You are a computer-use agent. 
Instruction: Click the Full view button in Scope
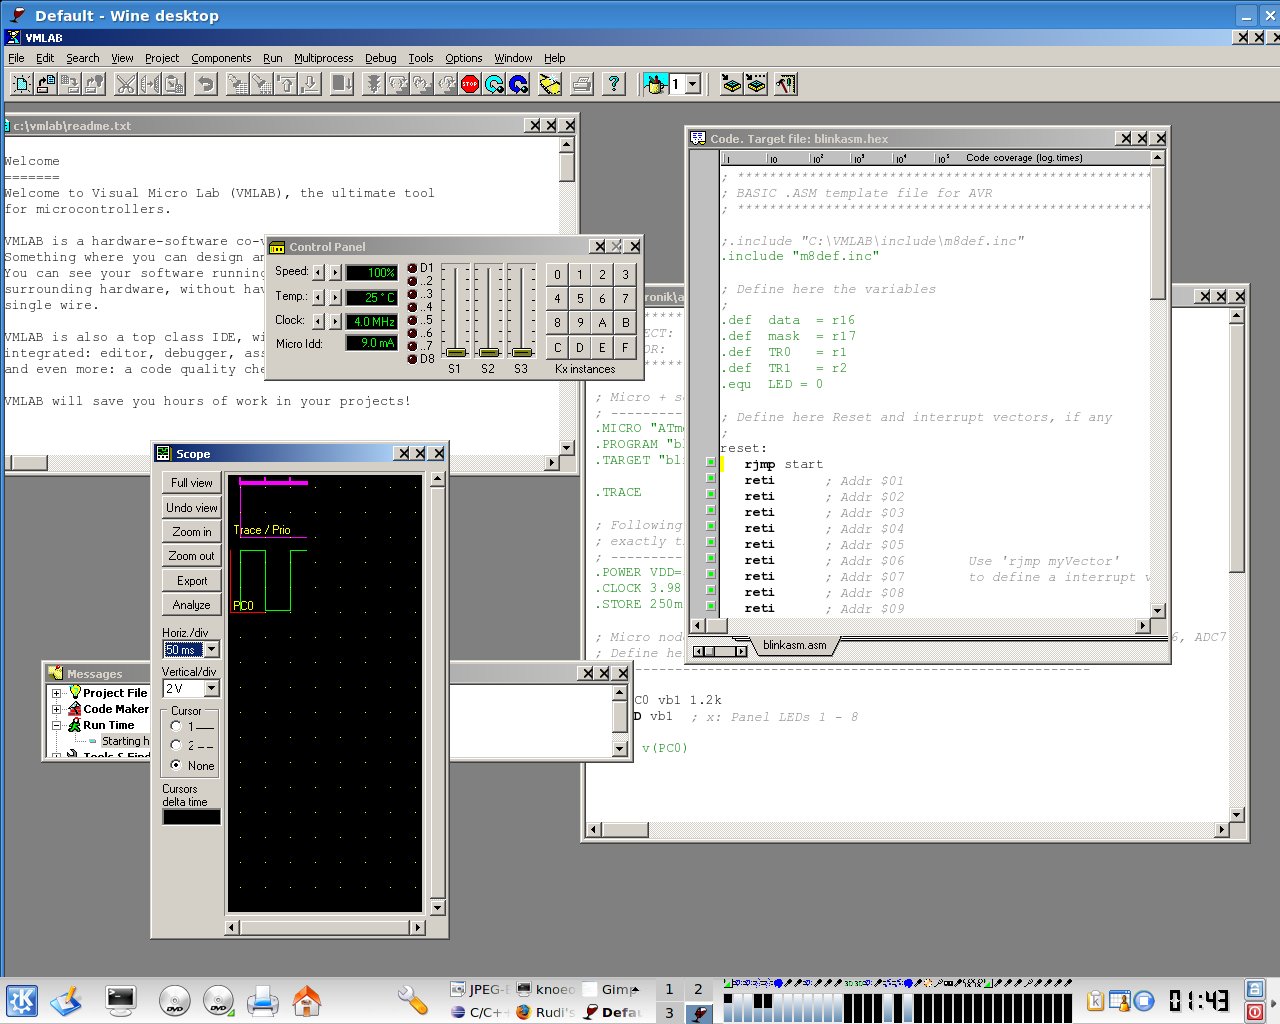[x=191, y=482]
